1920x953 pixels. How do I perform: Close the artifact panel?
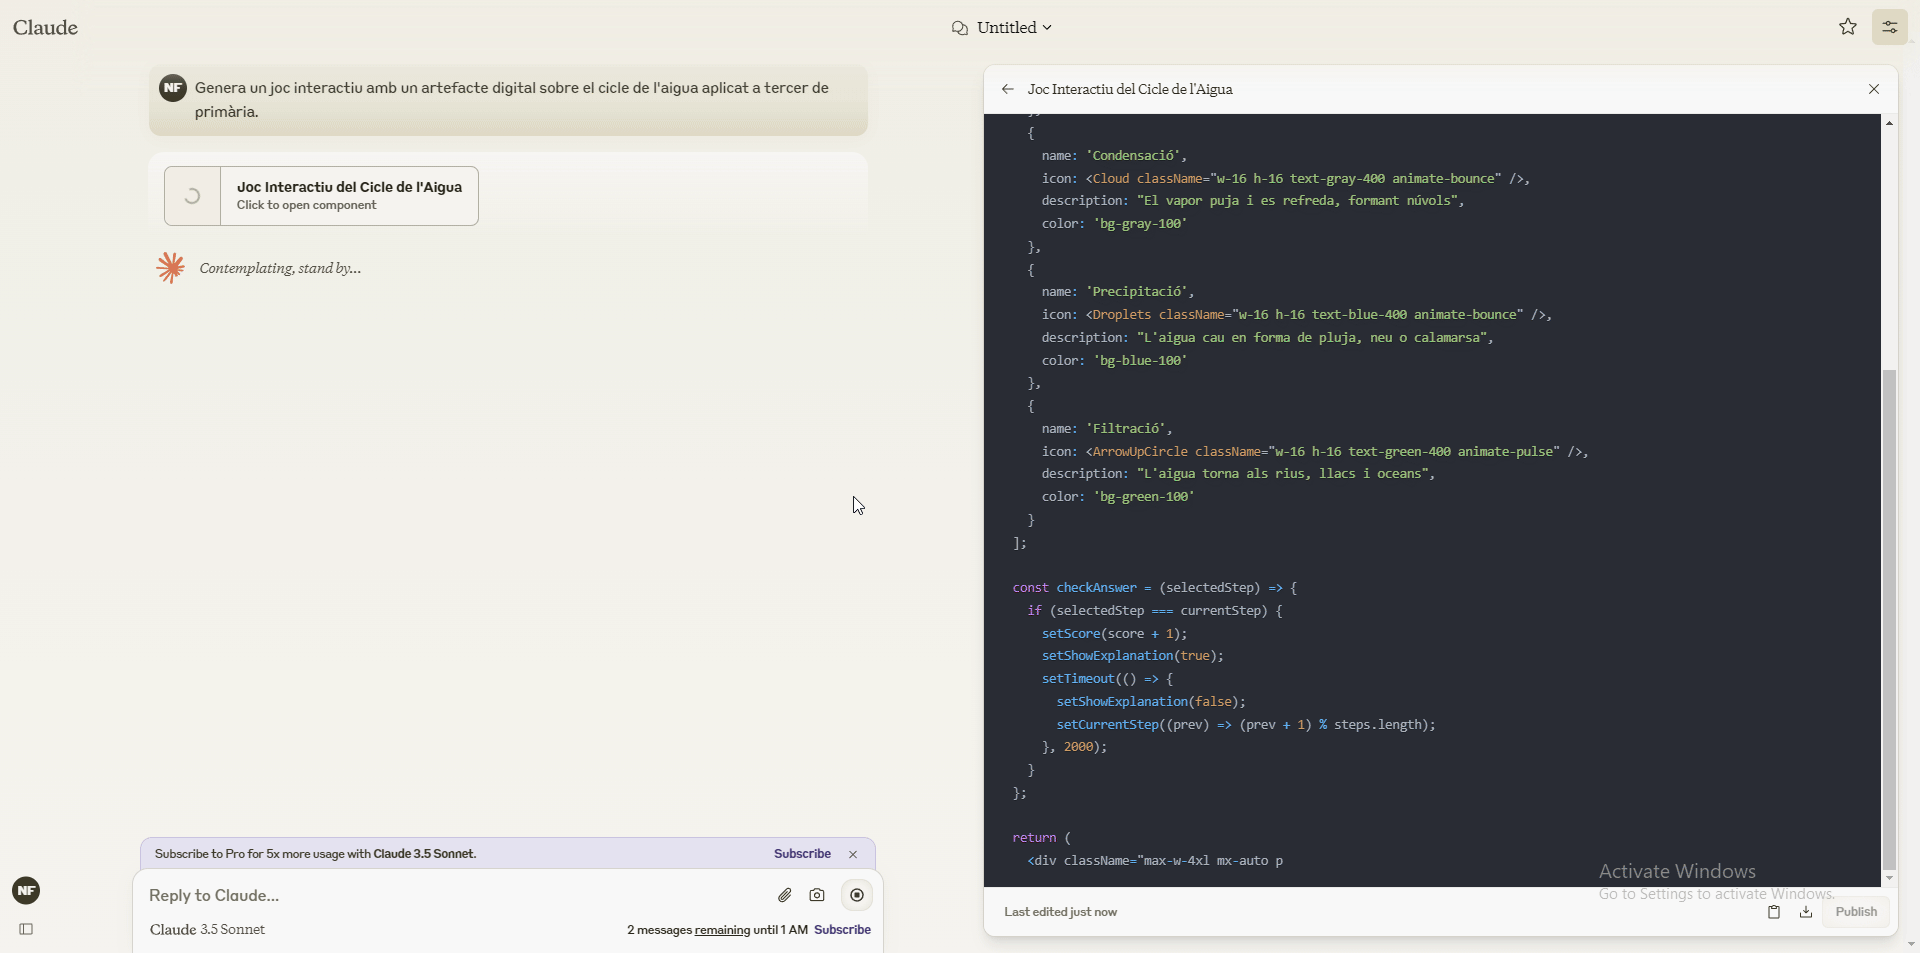[1874, 89]
